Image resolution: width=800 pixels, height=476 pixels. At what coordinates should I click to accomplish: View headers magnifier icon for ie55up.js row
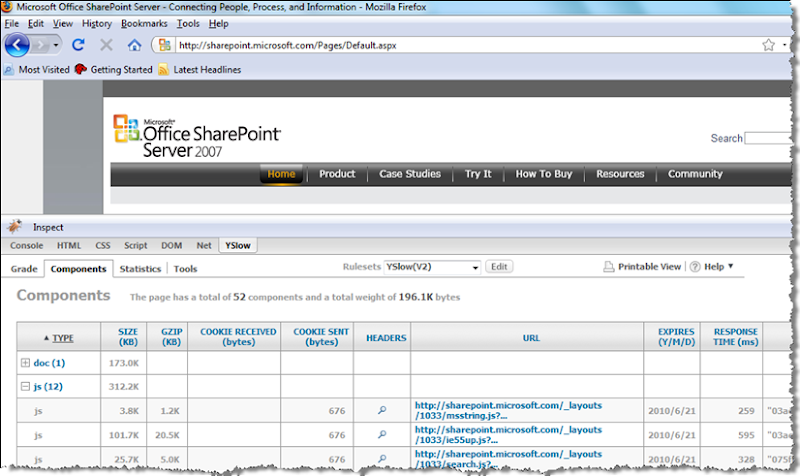(x=382, y=435)
